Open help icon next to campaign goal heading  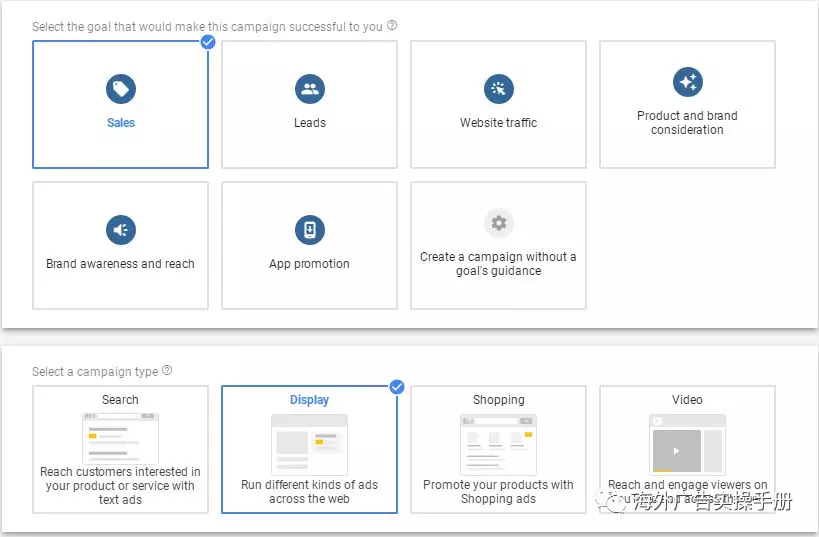392,26
